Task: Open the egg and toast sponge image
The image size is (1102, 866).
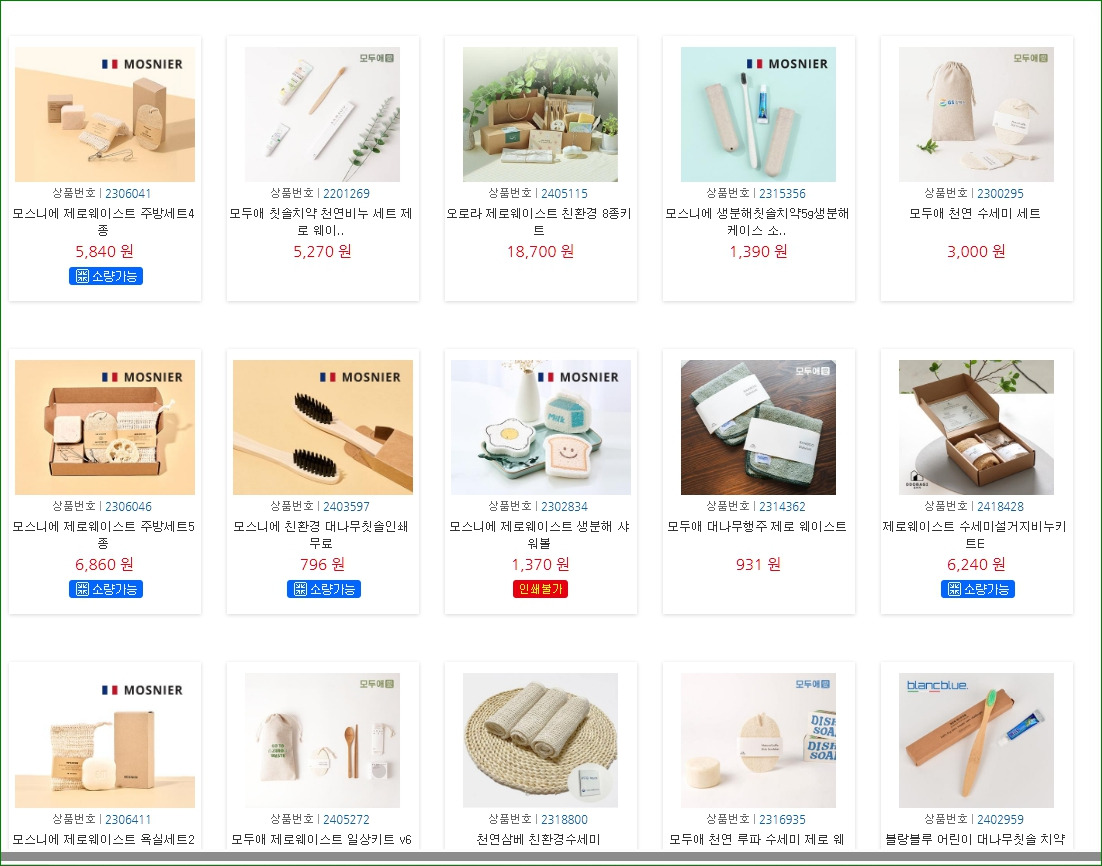Action: click(x=540, y=427)
